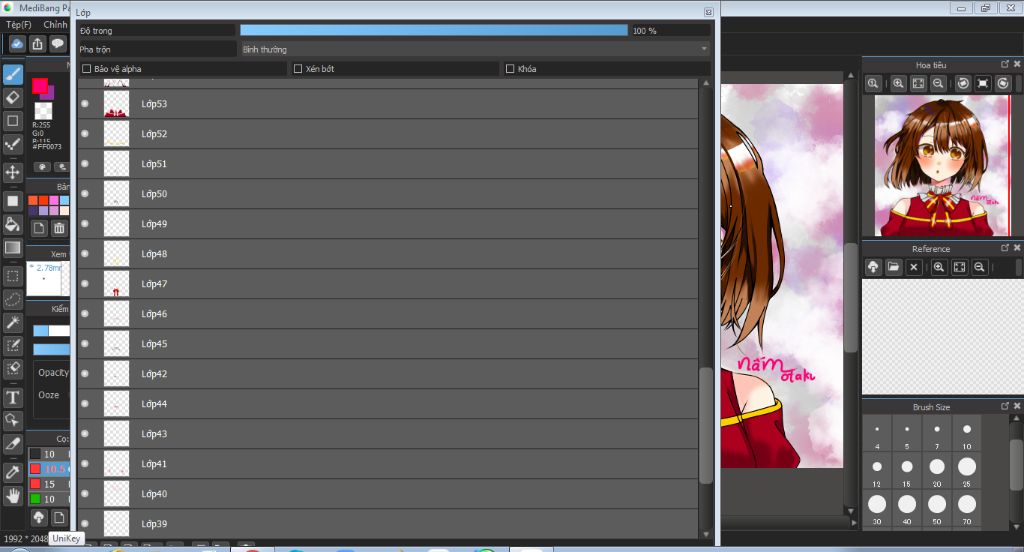
Task: Select layer Lớp49
Action: pos(388,223)
